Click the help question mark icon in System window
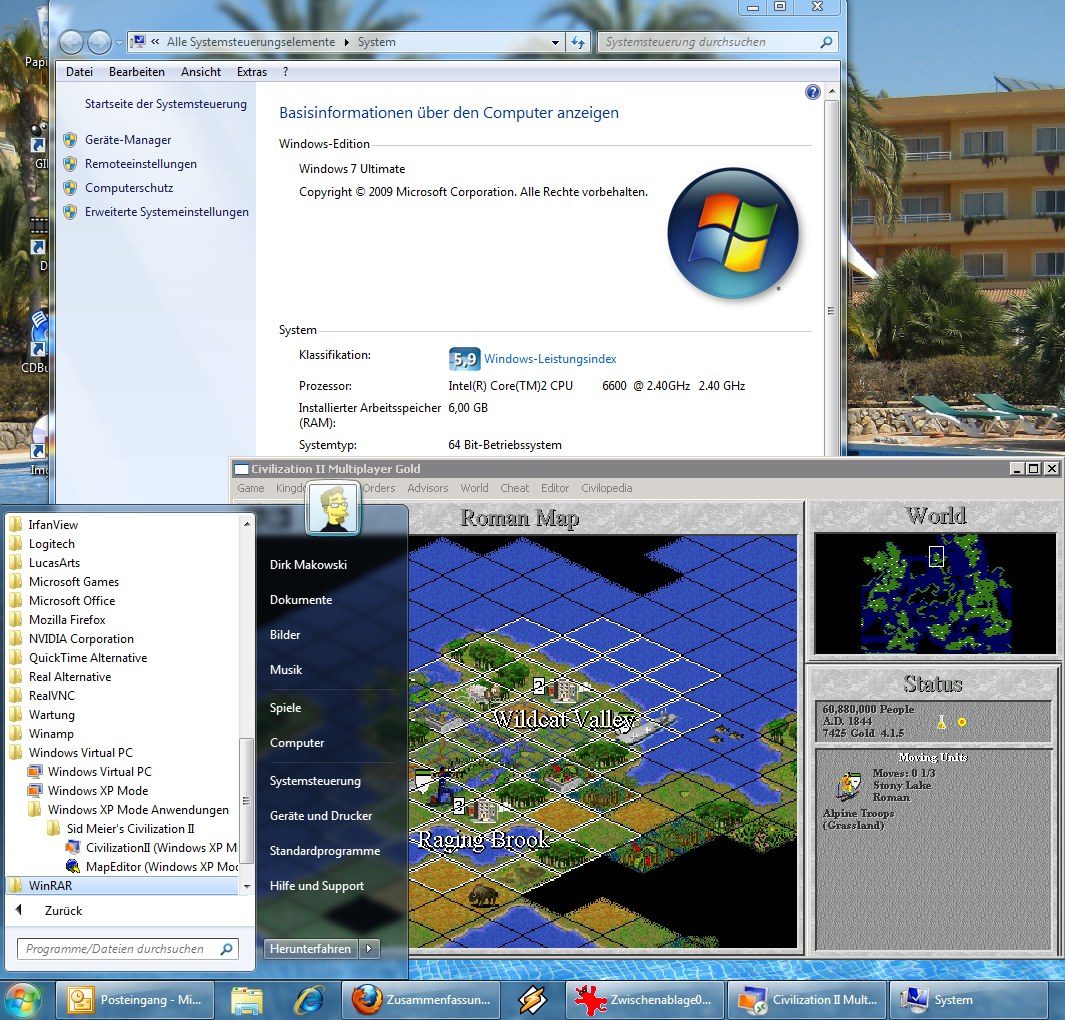This screenshot has height=1020, width=1065. 812,92
